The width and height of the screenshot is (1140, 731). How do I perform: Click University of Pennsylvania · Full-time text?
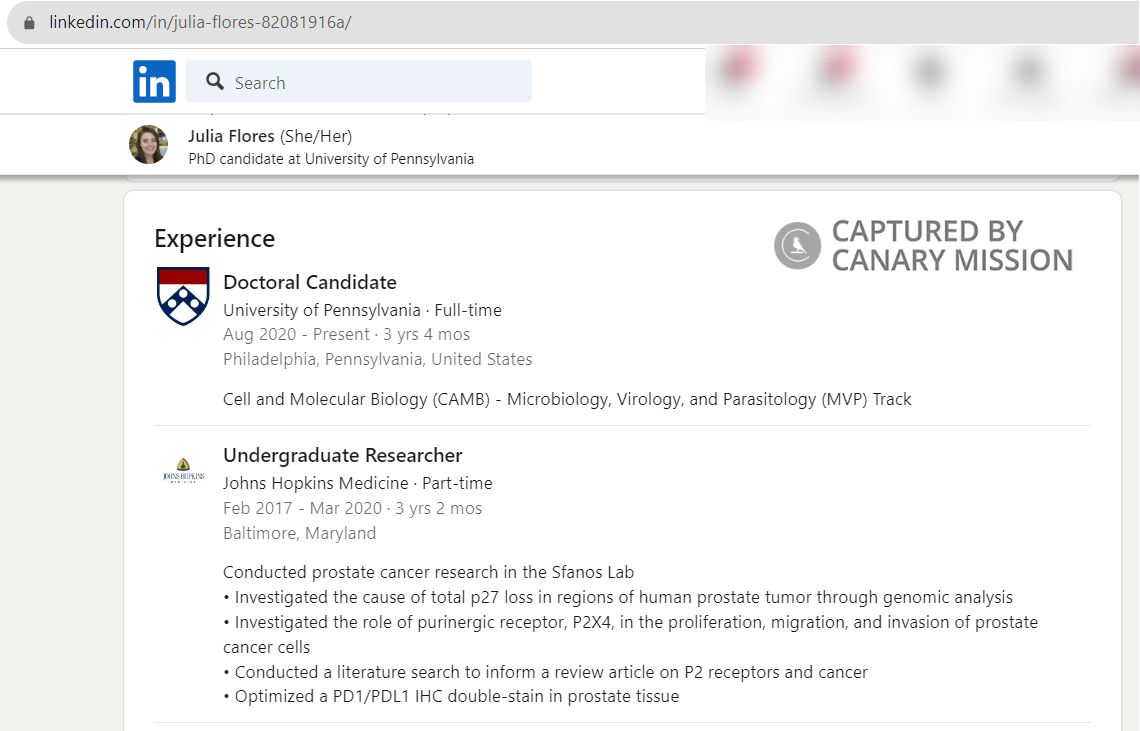click(362, 310)
